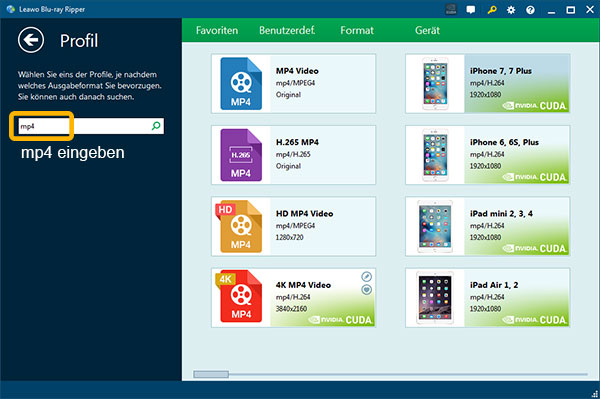The width and height of the screenshot is (600, 399).
Task: Click the 4K MP4 Video profile title
Action: pos(303,285)
